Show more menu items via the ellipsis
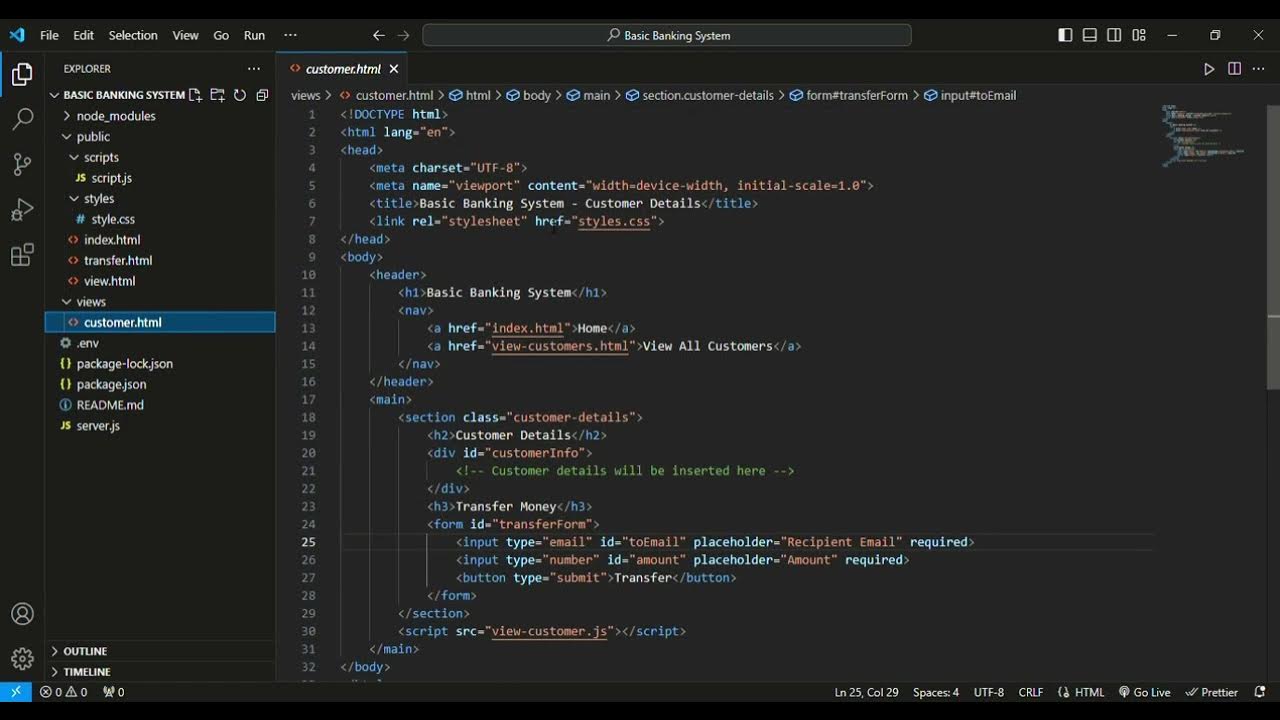Image resolution: width=1280 pixels, height=720 pixels. [290, 35]
